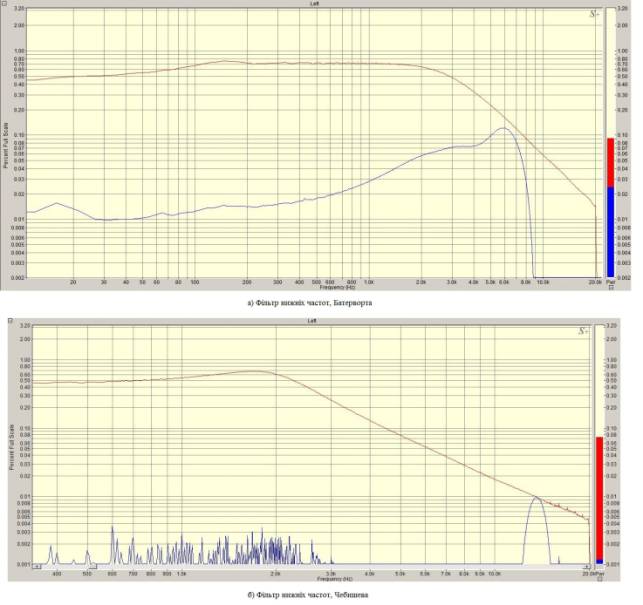Click the blue segment of the Butterworth power meter

[611, 232]
